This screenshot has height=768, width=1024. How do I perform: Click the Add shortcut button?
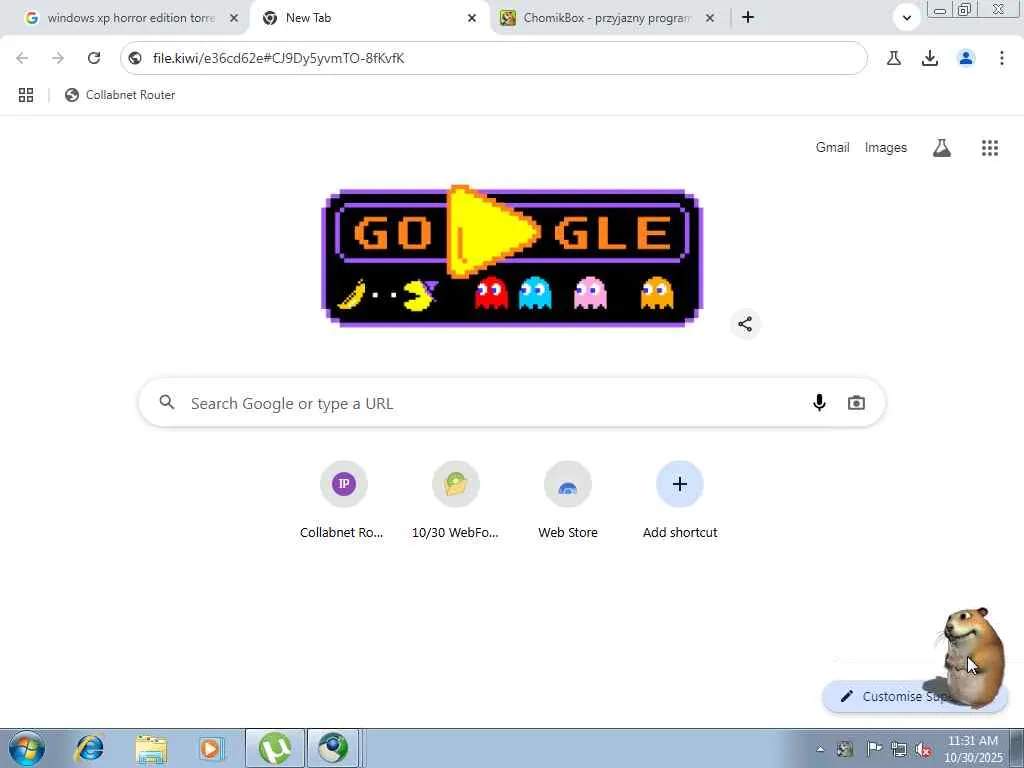point(680,500)
